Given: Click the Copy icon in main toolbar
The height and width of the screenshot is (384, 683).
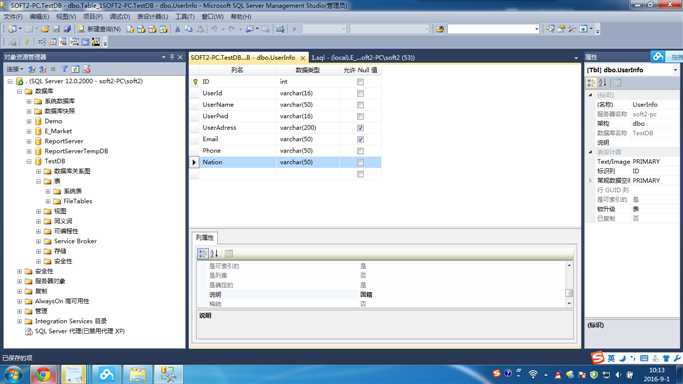Looking at the screenshot, I should 189,29.
